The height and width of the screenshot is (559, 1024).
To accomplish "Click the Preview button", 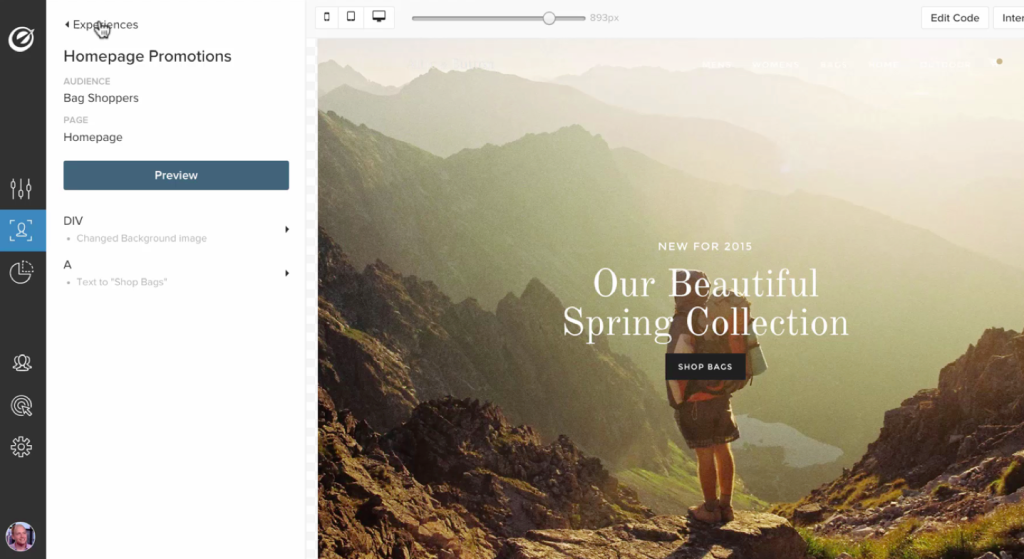I will click(176, 175).
